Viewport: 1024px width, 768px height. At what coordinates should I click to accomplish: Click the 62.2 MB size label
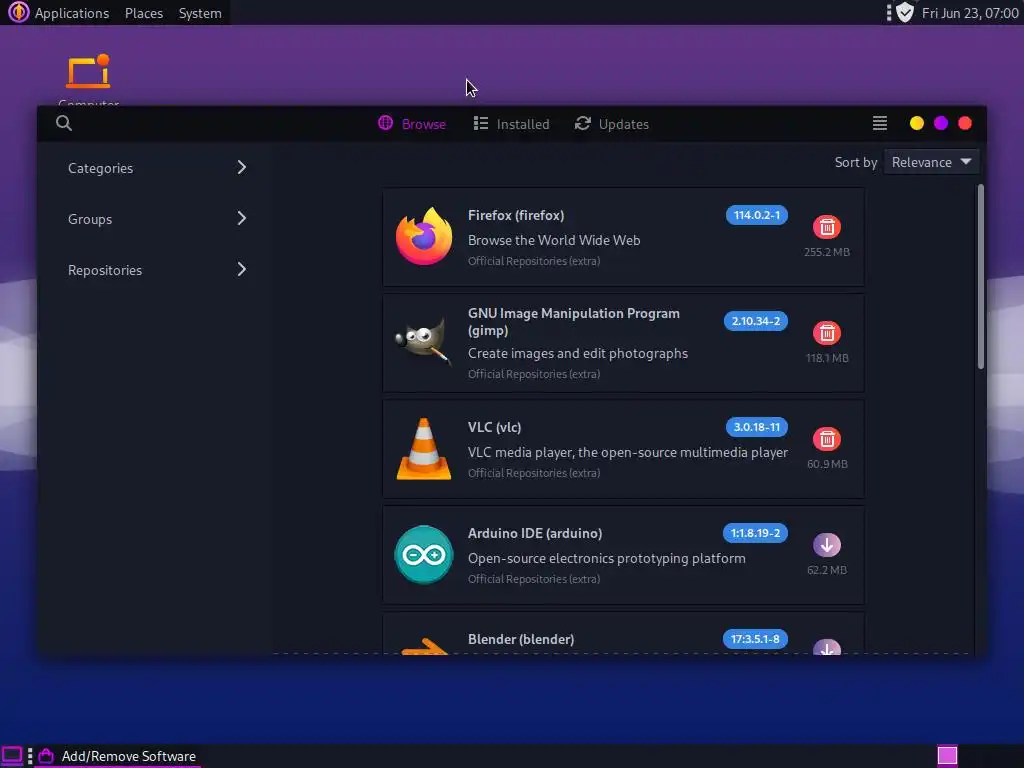pos(827,570)
